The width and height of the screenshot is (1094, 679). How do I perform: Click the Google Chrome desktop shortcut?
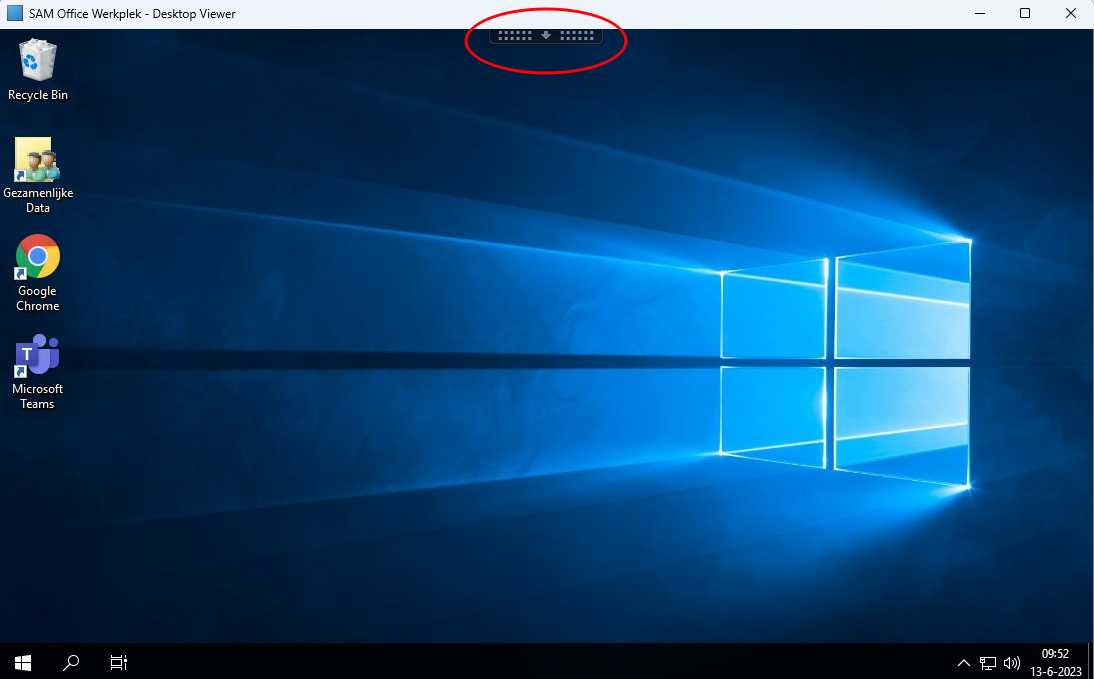point(38,258)
